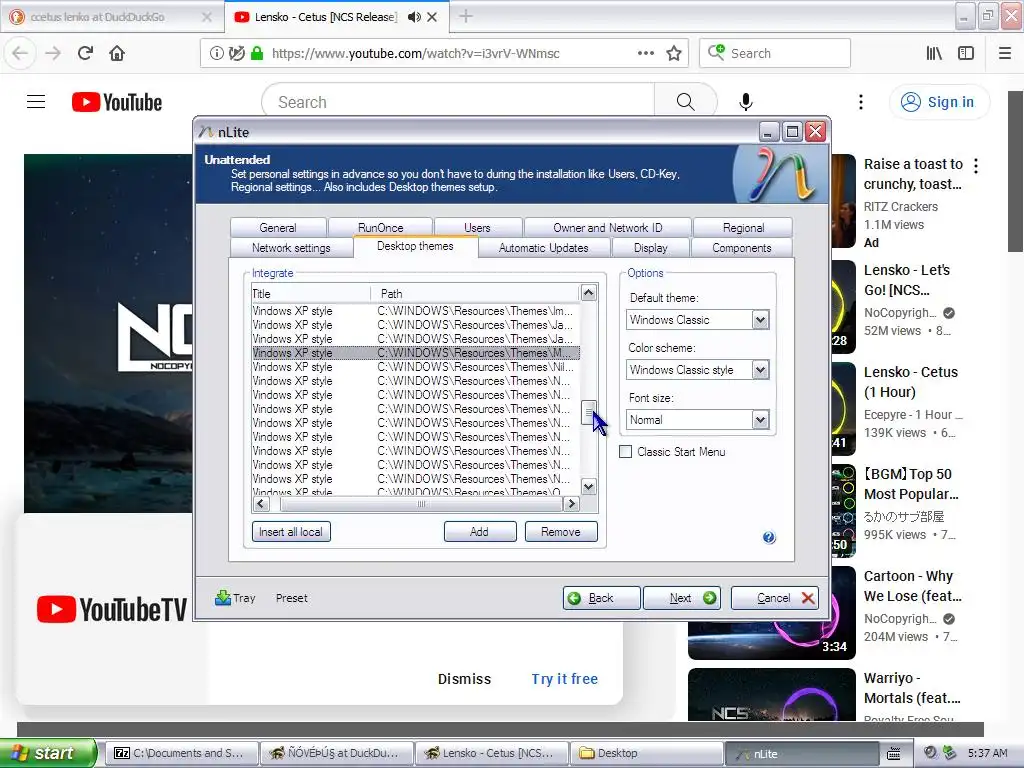Switch to the General tab
This screenshot has height=768, width=1024.
tap(278, 227)
